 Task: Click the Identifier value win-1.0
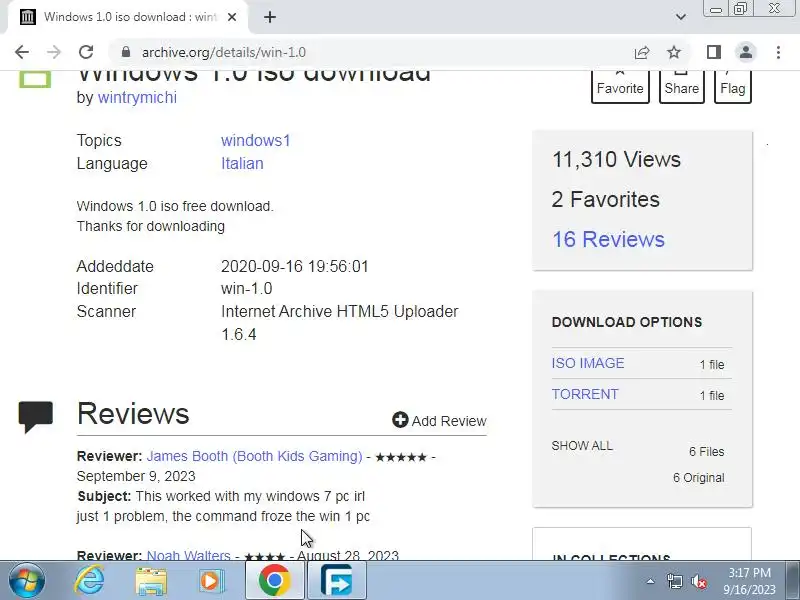point(246,288)
